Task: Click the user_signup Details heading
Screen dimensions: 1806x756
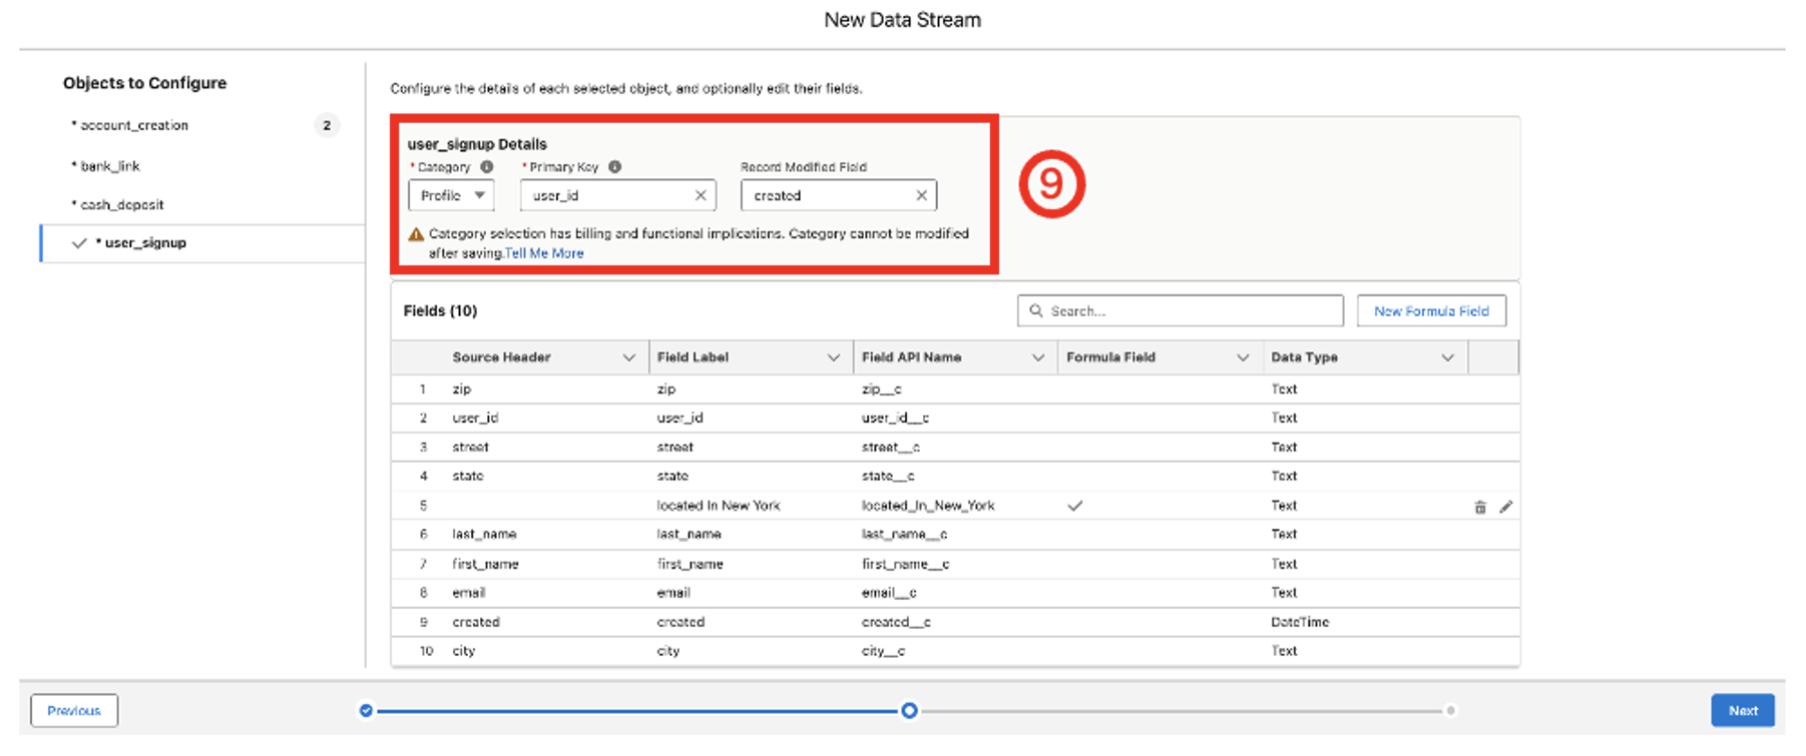Action: pyautogui.click(x=477, y=144)
